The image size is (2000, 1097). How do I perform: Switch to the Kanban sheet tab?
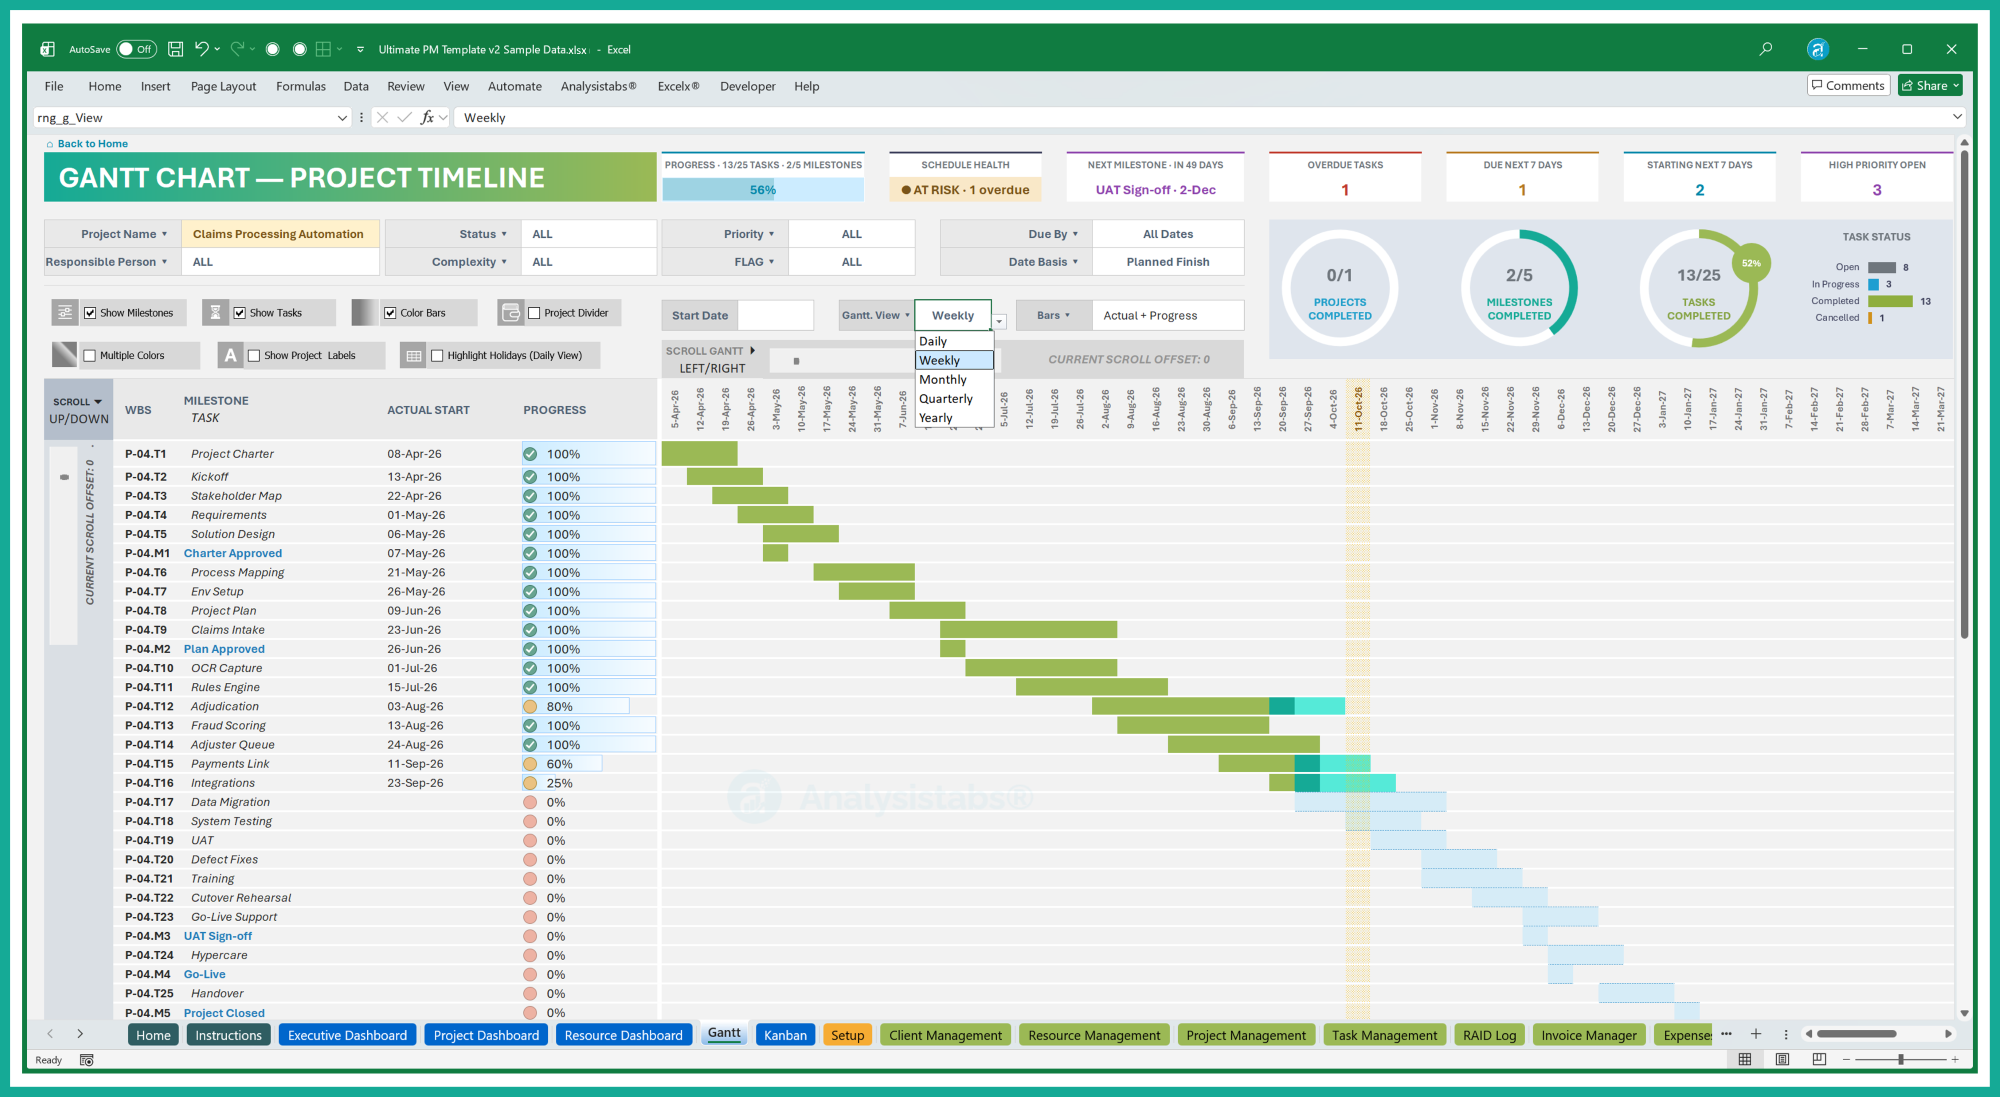pyautogui.click(x=785, y=1035)
